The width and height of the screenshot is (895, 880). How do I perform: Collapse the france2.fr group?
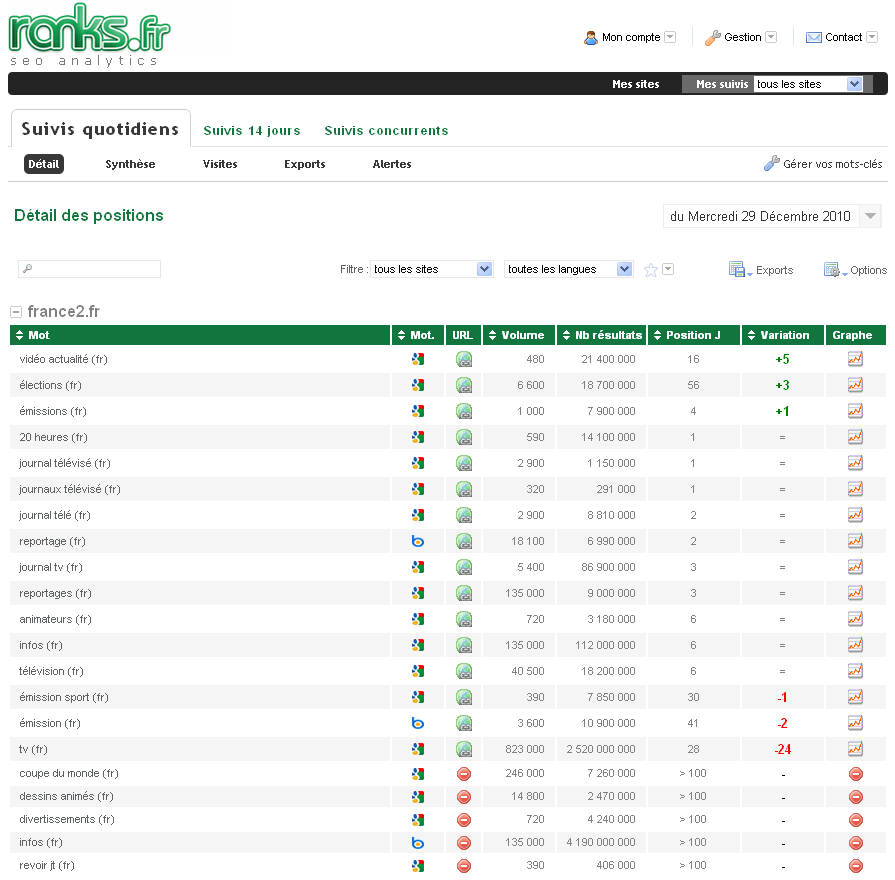click(x=16, y=312)
